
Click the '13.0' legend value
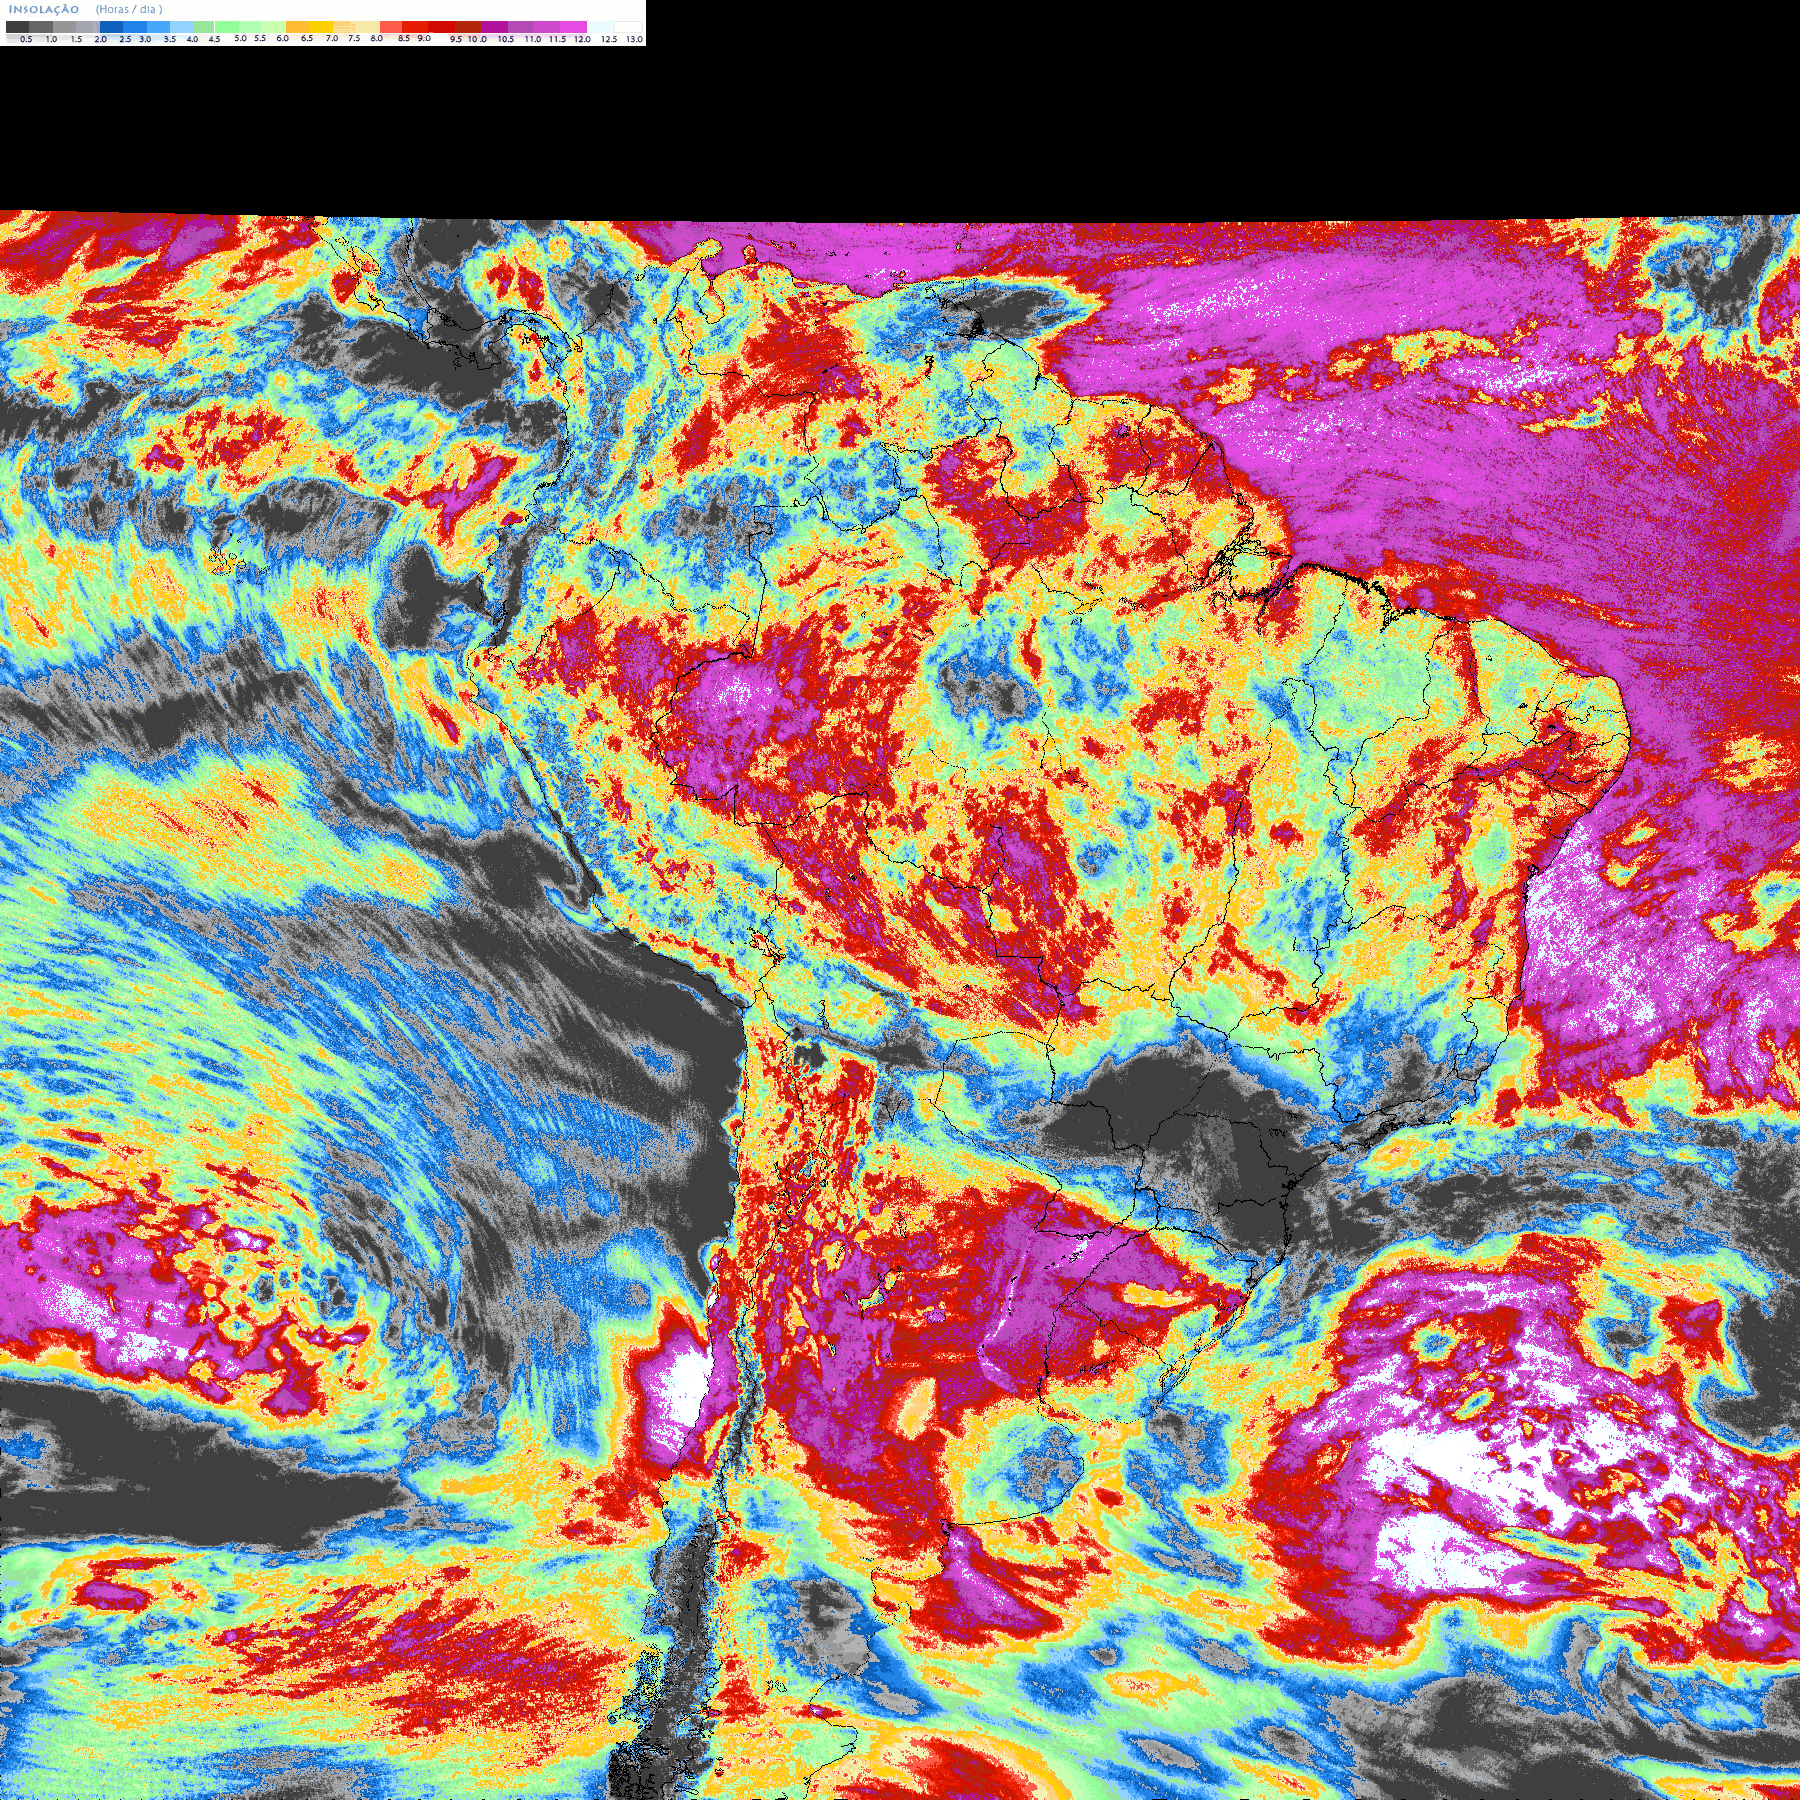tap(635, 39)
